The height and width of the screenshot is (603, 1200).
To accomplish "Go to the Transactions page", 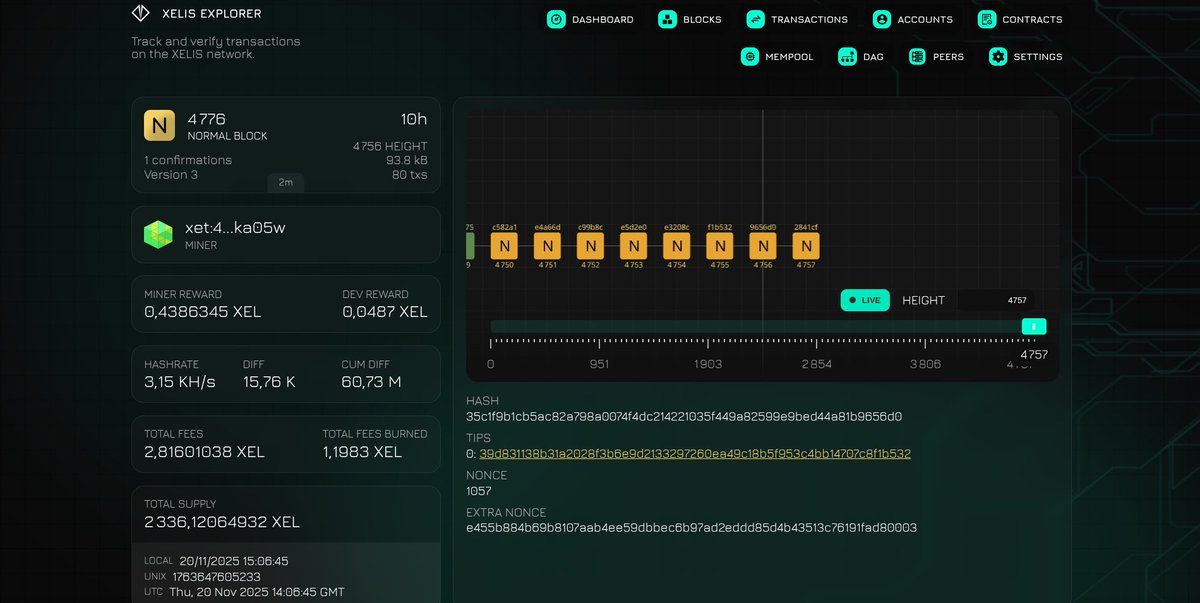I will pos(809,20).
